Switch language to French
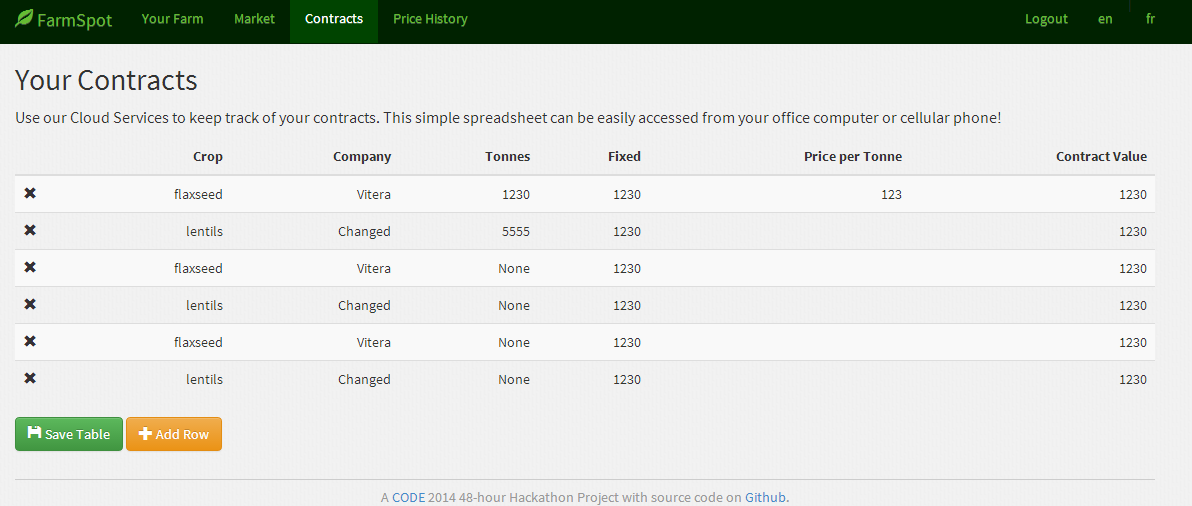The height and width of the screenshot is (506, 1192). click(x=1150, y=19)
